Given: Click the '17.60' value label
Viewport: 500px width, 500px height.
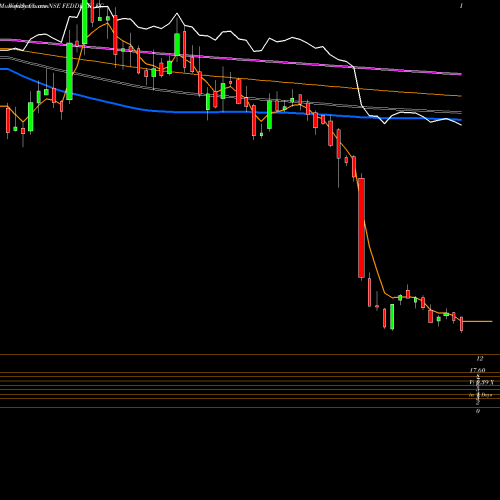Looking at the screenshot, I should (477, 370).
